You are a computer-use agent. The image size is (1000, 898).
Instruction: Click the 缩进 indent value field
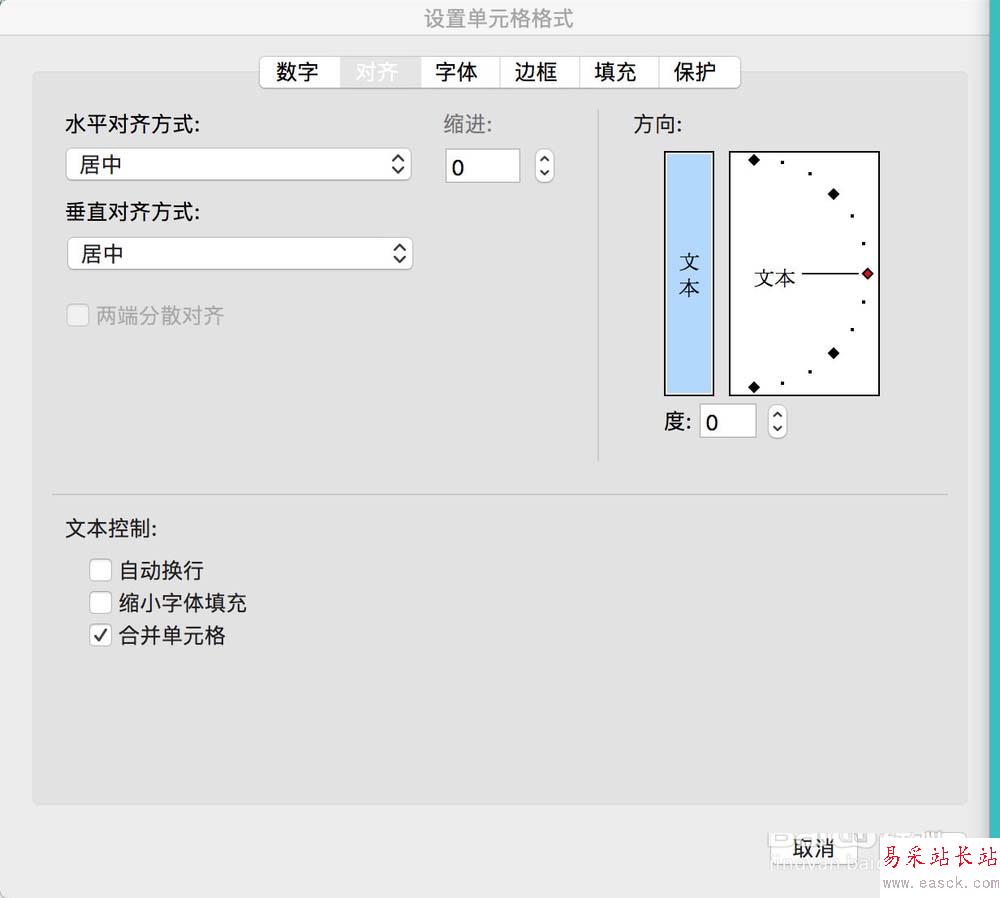[482, 166]
